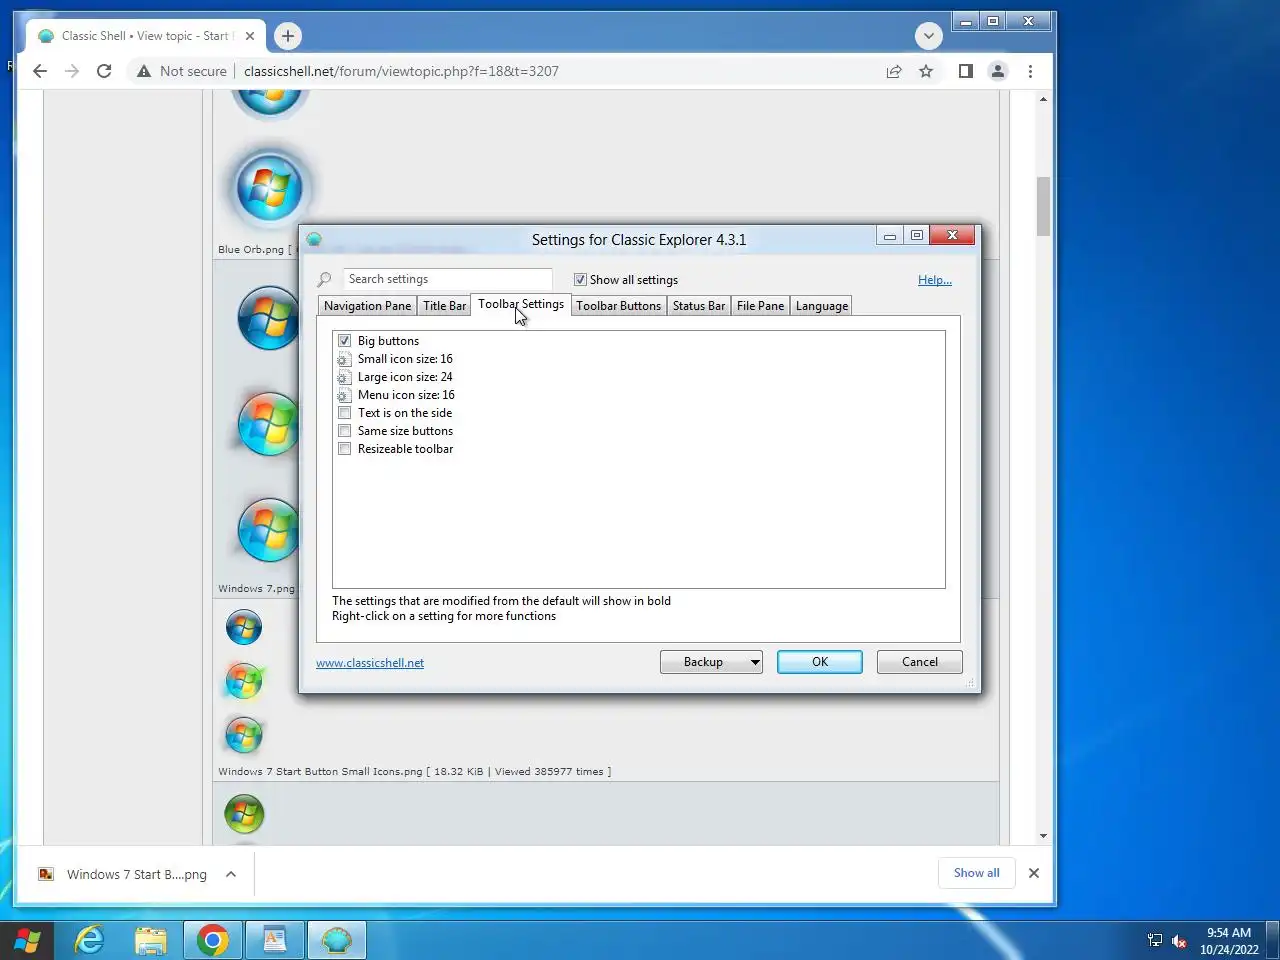Viewport: 1280px width, 960px height.
Task: Click the tab search chevron in Chrome
Action: [x=928, y=36]
